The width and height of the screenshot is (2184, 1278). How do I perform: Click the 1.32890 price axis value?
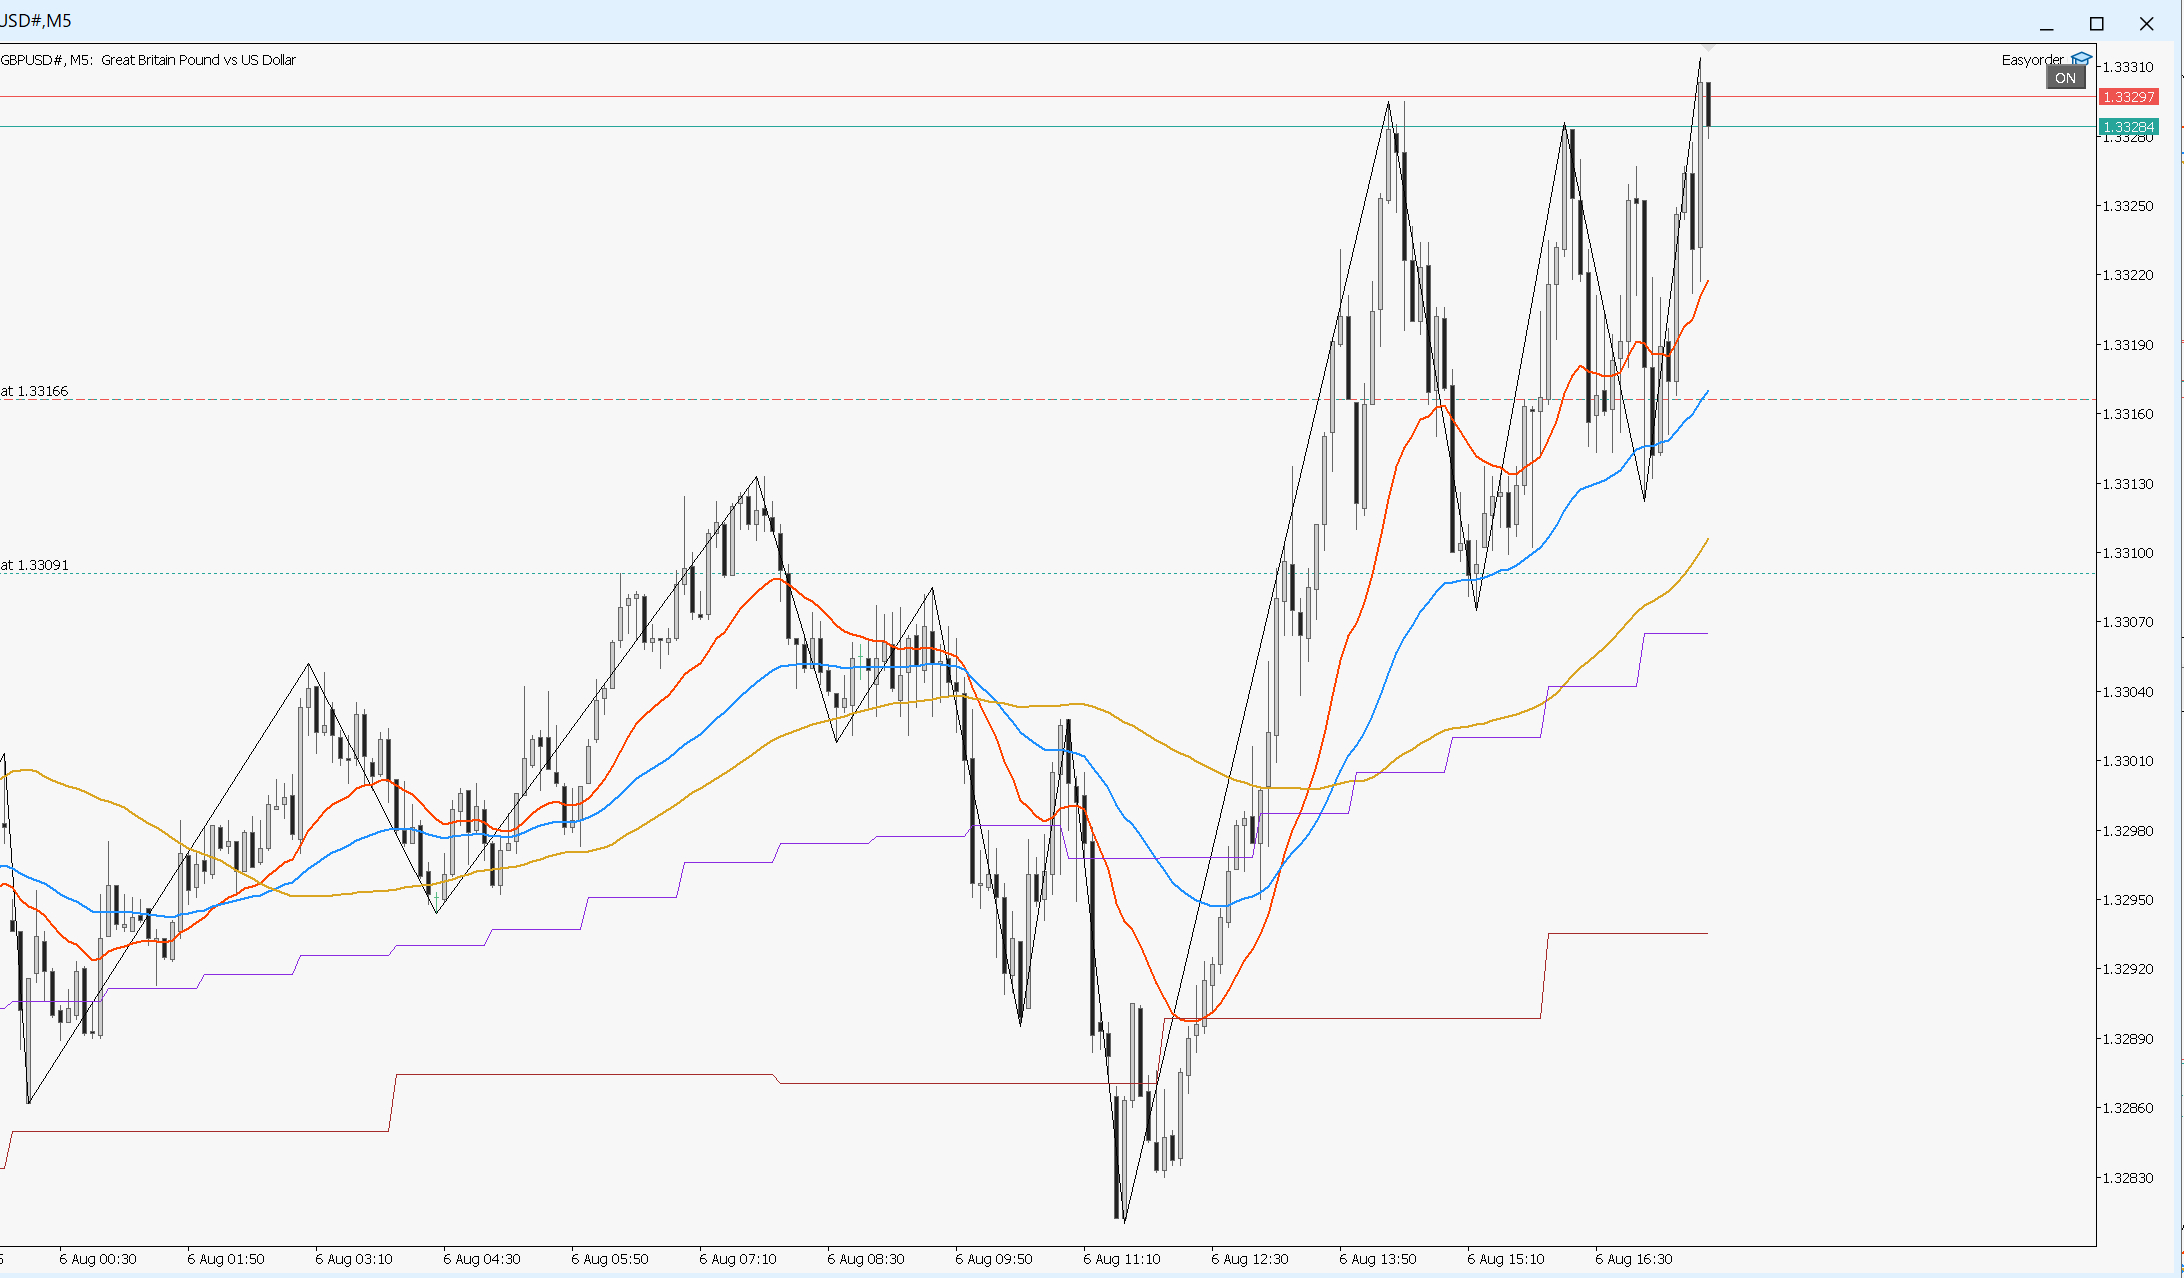(x=2128, y=1039)
